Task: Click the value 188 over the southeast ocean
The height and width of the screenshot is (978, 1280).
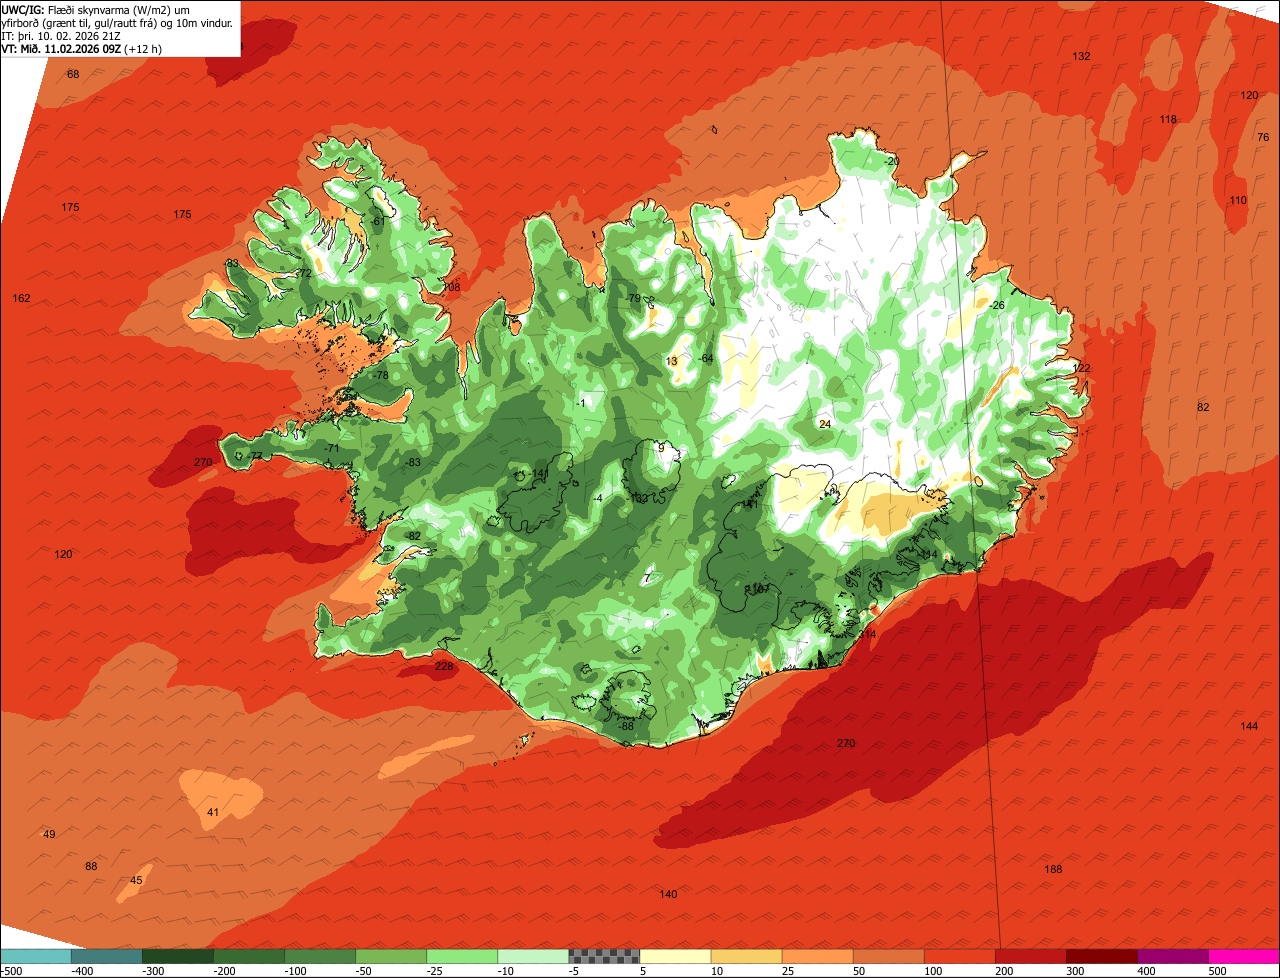Action: pyautogui.click(x=1053, y=869)
